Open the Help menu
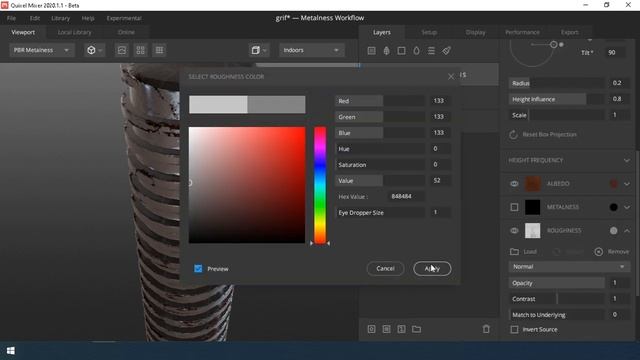640x360 pixels. [88, 18]
